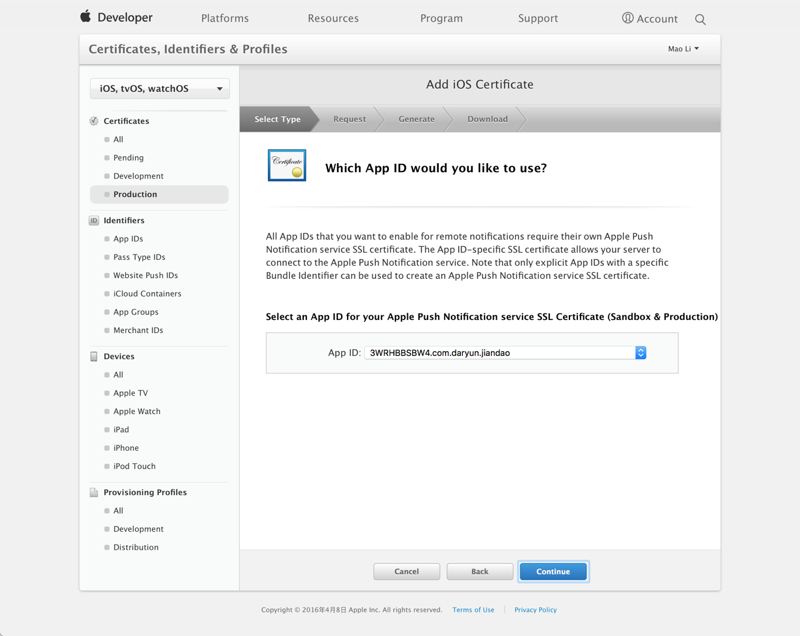Open the App ID selection dropdown
This screenshot has height=636, width=800.
click(506, 353)
